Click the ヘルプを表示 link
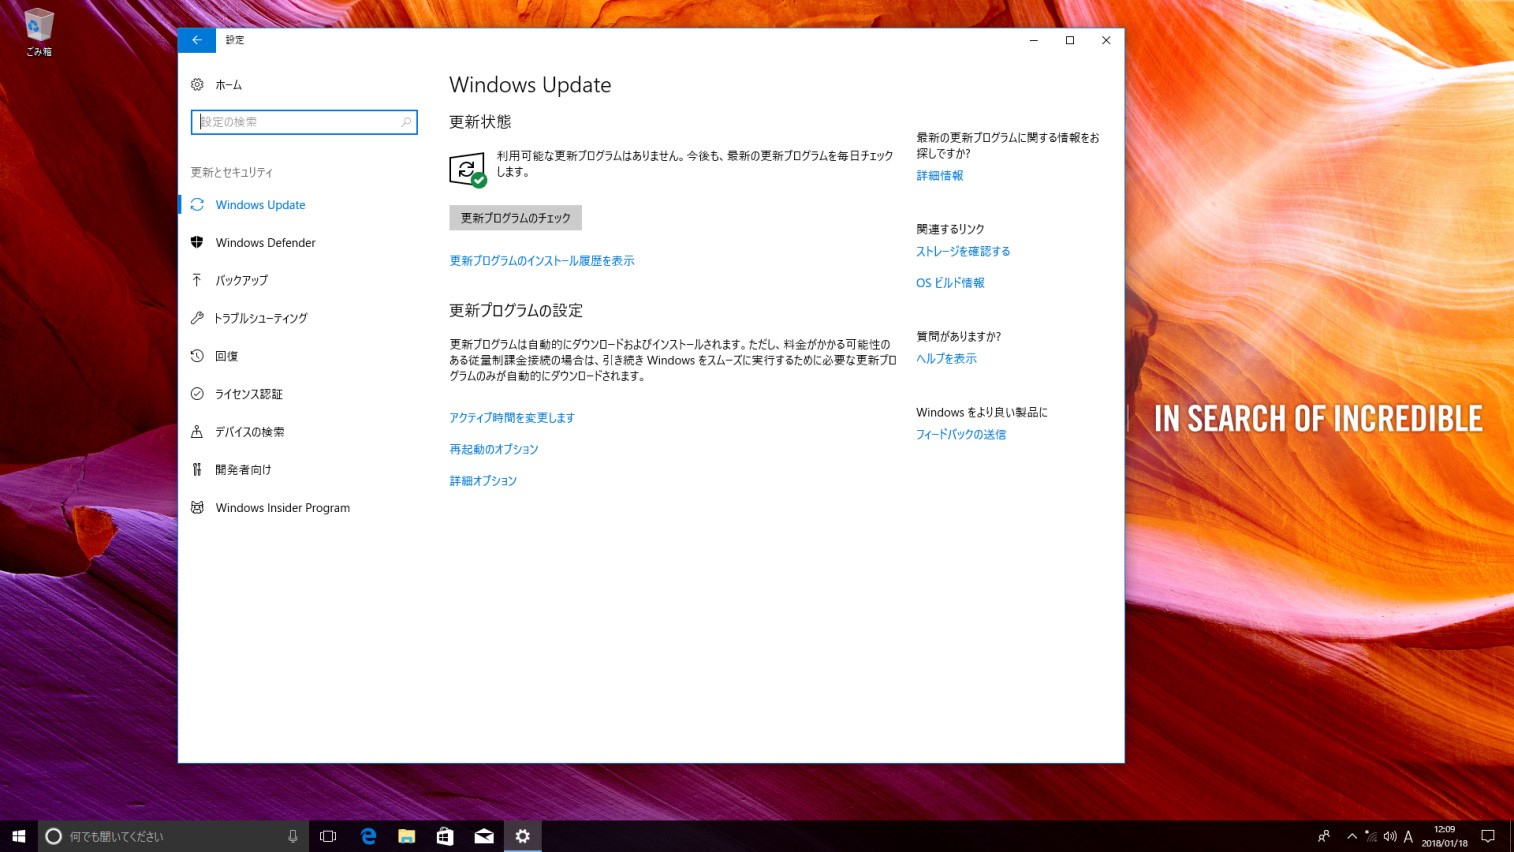This screenshot has width=1514, height=852. coord(946,359)
